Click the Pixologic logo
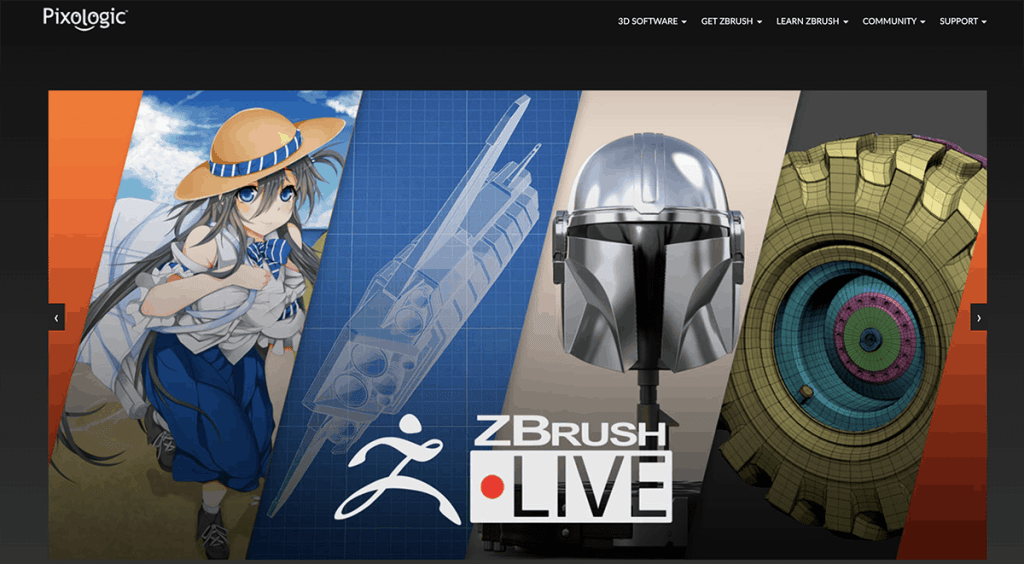1024x564 pixels. pos(85,18)
